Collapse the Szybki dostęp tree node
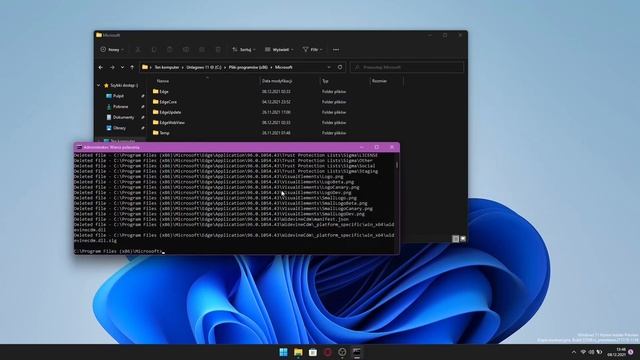The height and width of the screenshot is (360, 640). pyautogui.click(x=98, y=85)
